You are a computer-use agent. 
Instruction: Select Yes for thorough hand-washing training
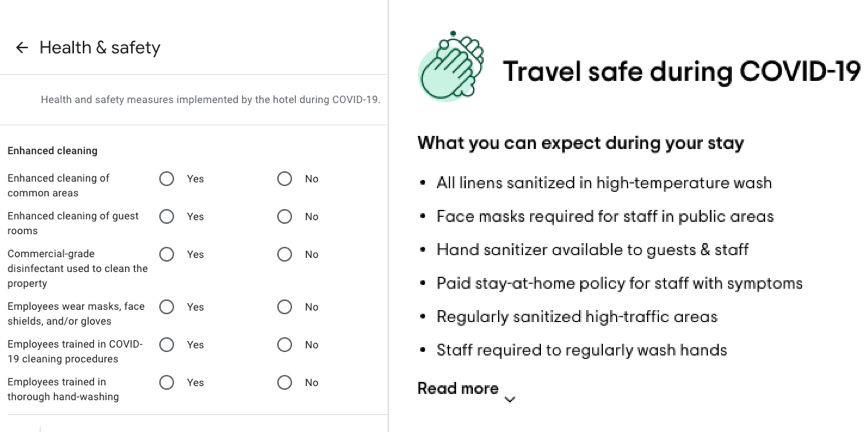point(166,382)
